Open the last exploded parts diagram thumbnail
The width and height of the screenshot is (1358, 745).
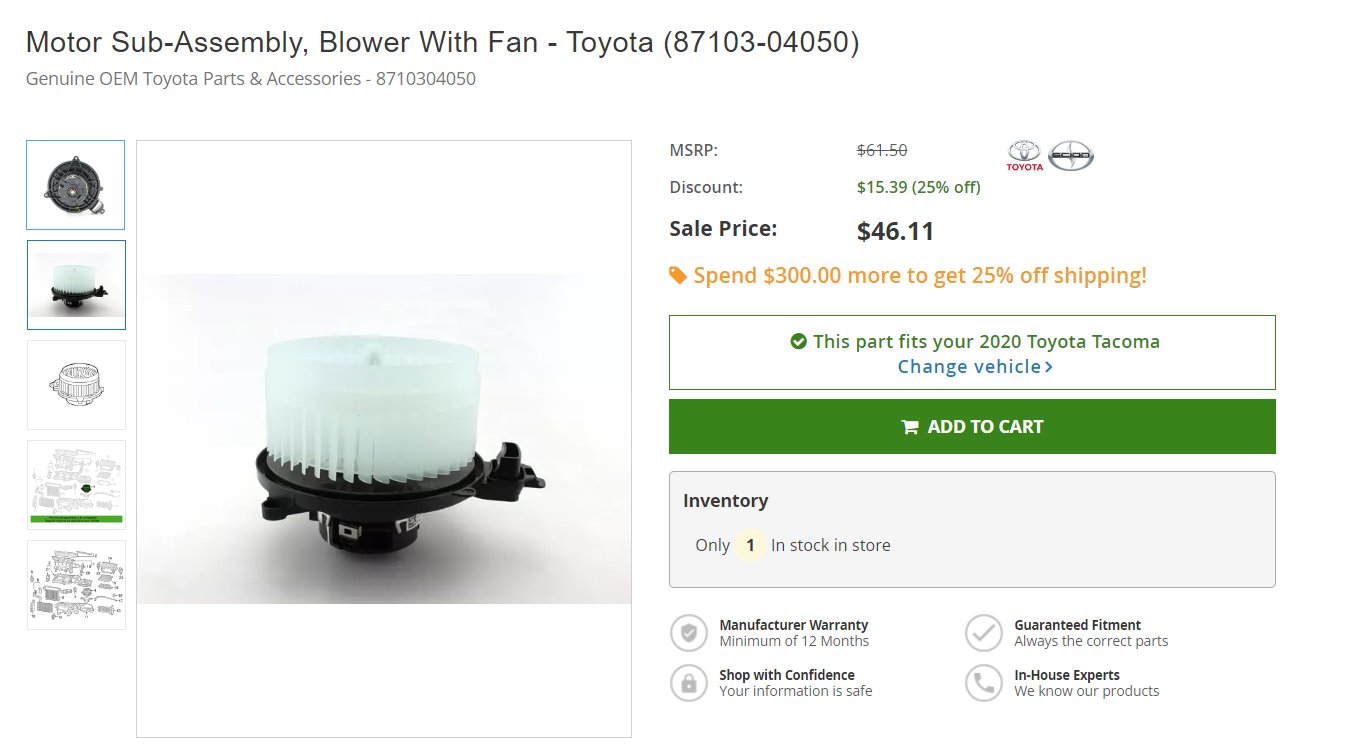click(76, 585)
